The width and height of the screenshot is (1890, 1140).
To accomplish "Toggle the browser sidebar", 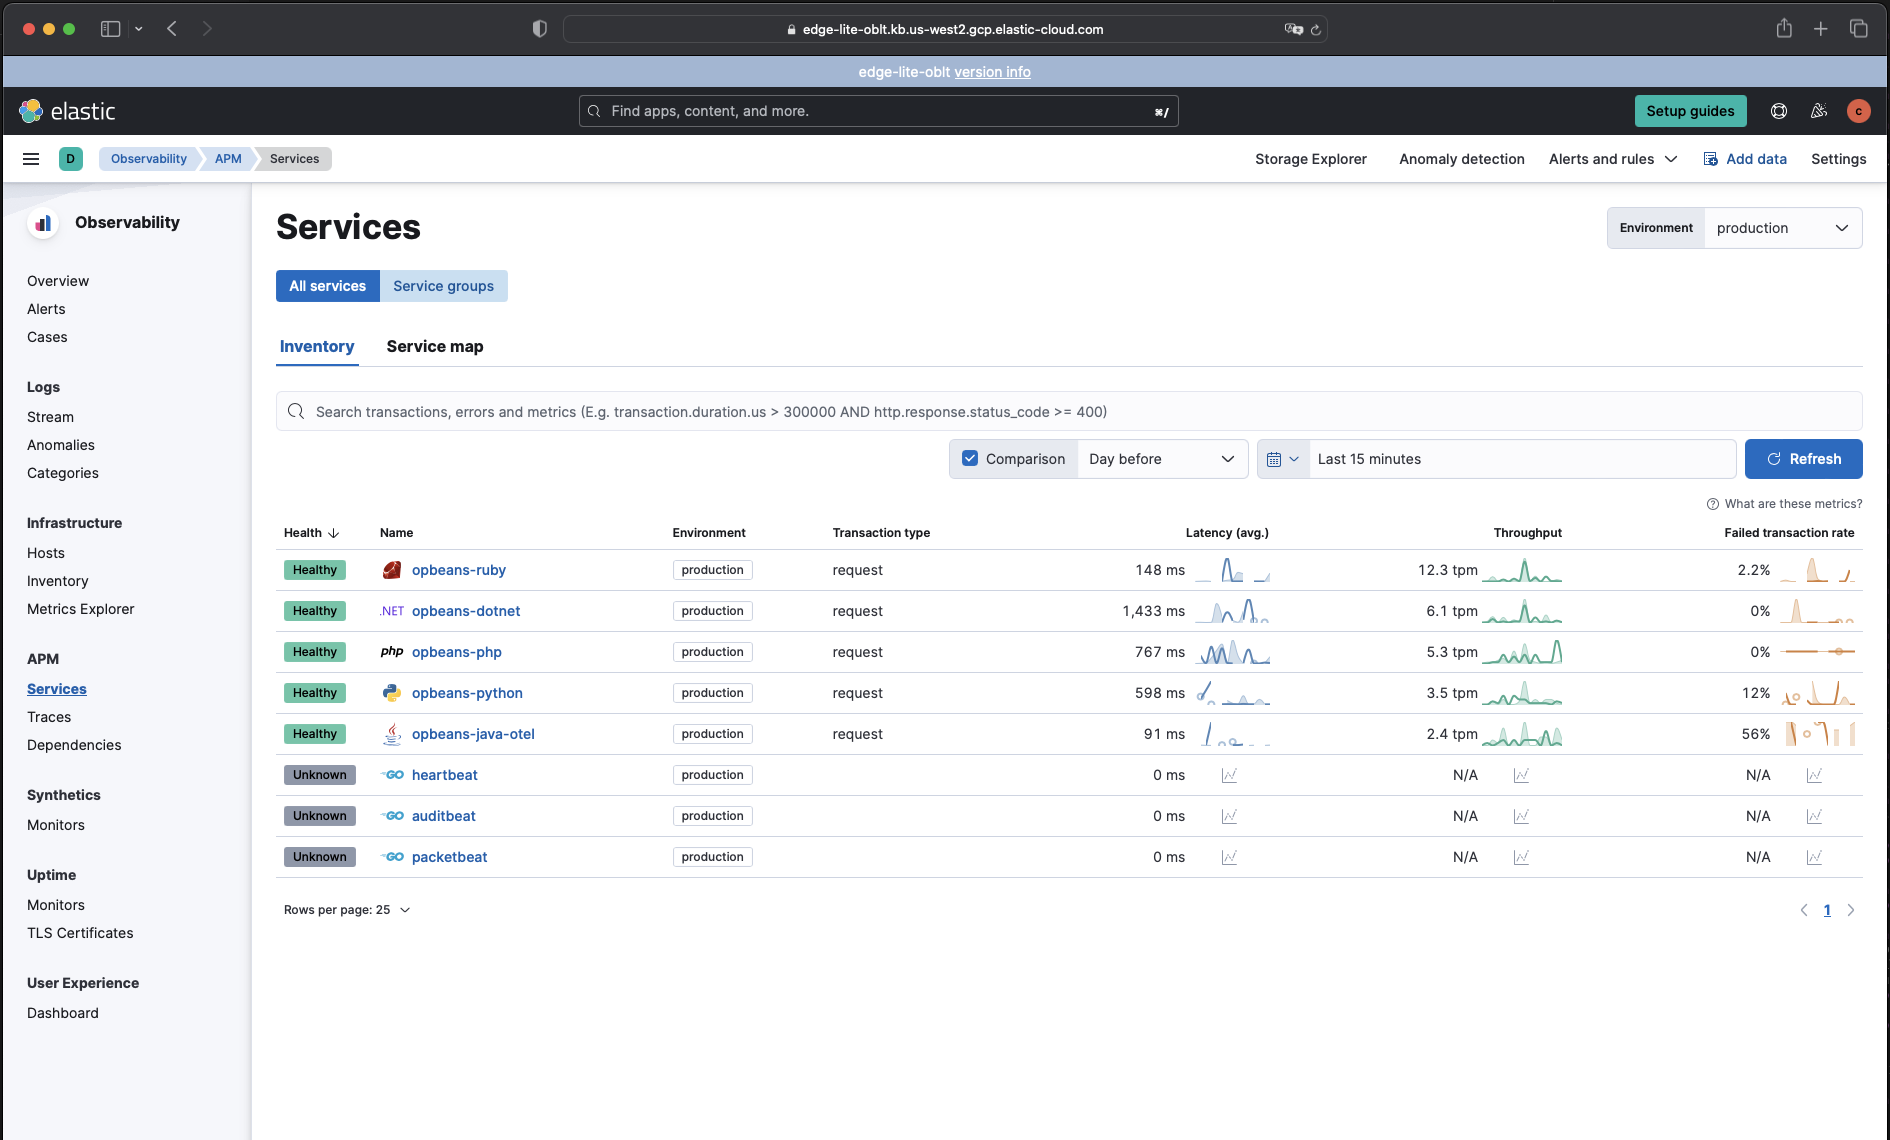I will [x=111, y=29].
